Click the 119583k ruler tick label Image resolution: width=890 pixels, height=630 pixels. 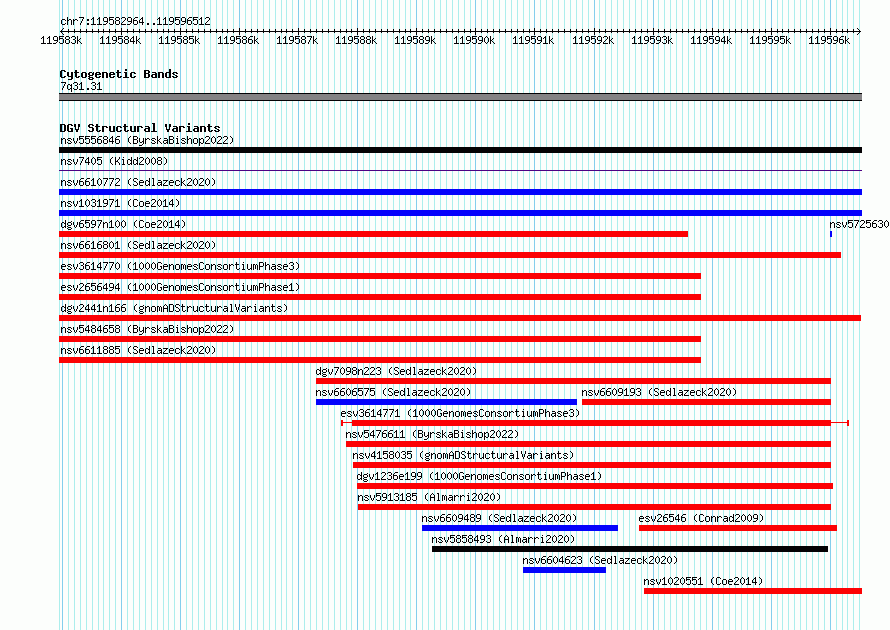pos(61,40)
